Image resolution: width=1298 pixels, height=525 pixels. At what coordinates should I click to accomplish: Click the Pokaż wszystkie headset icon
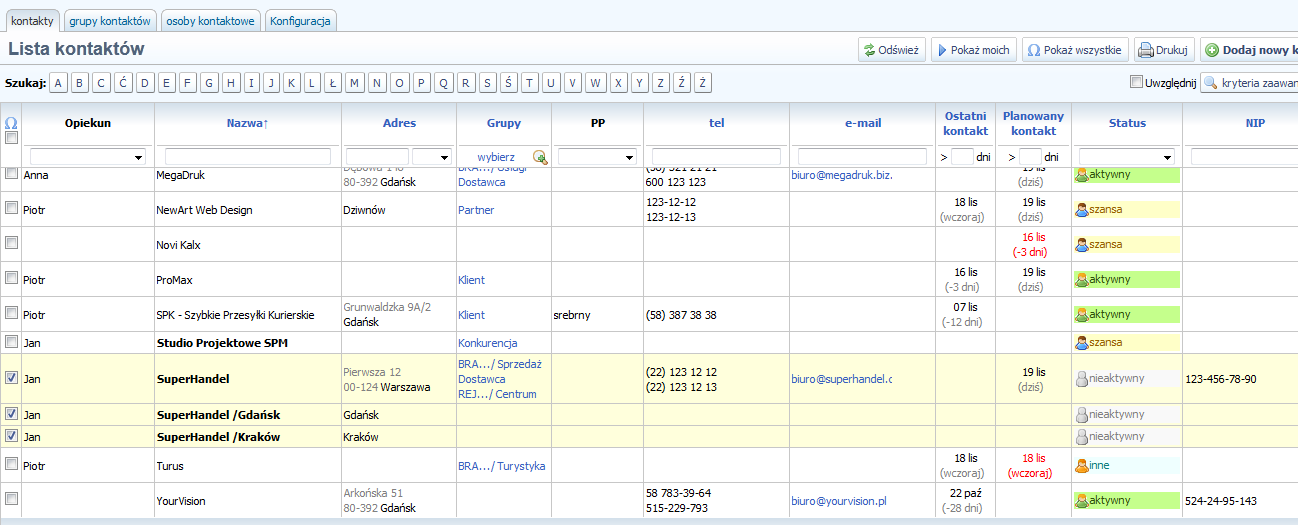click(1034, 50)
